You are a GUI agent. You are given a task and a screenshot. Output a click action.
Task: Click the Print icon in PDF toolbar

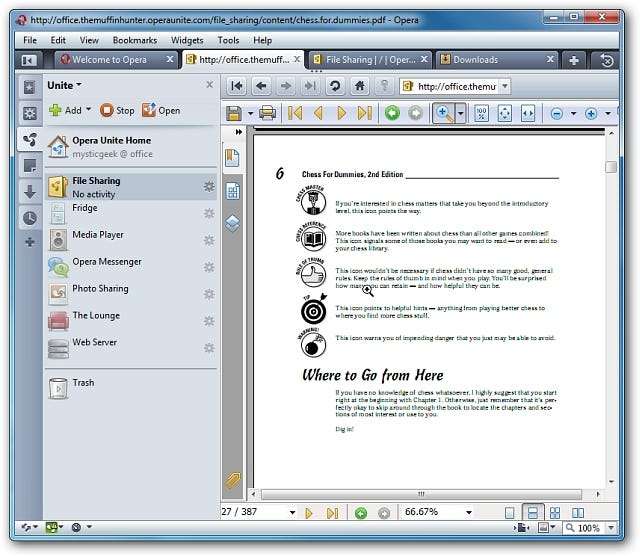(x=267, y=113)
